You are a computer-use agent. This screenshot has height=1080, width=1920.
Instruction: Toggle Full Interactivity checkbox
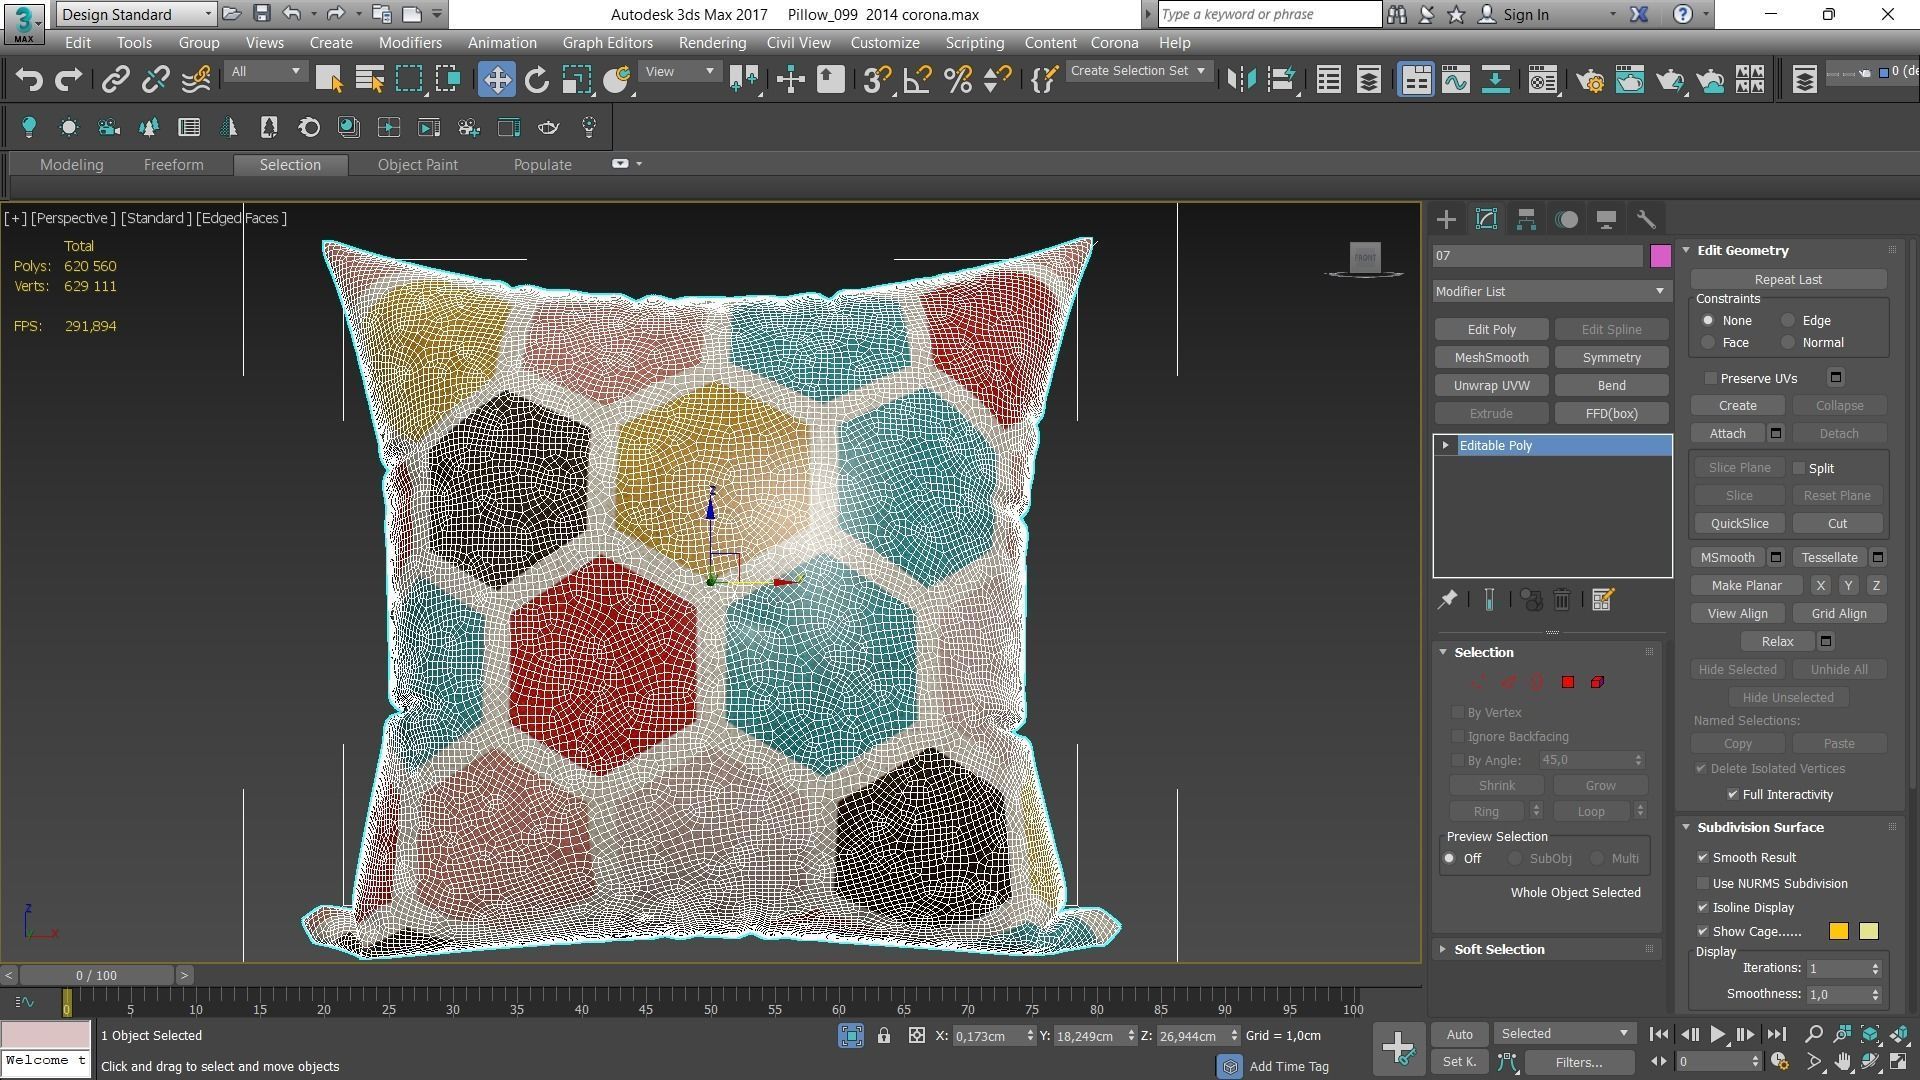1733,795
